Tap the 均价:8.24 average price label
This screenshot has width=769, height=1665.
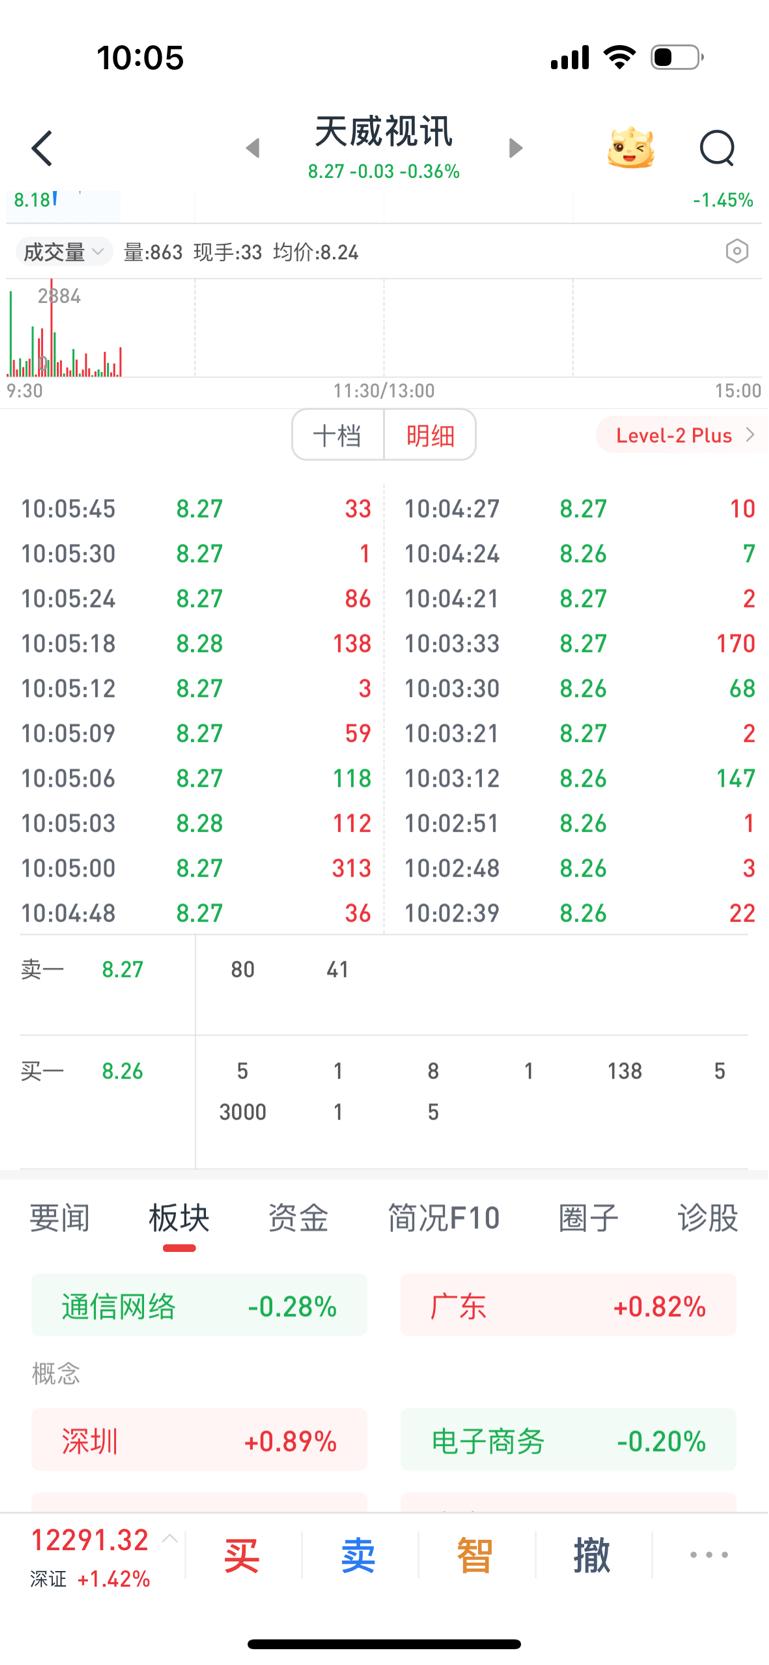point(316,252)
